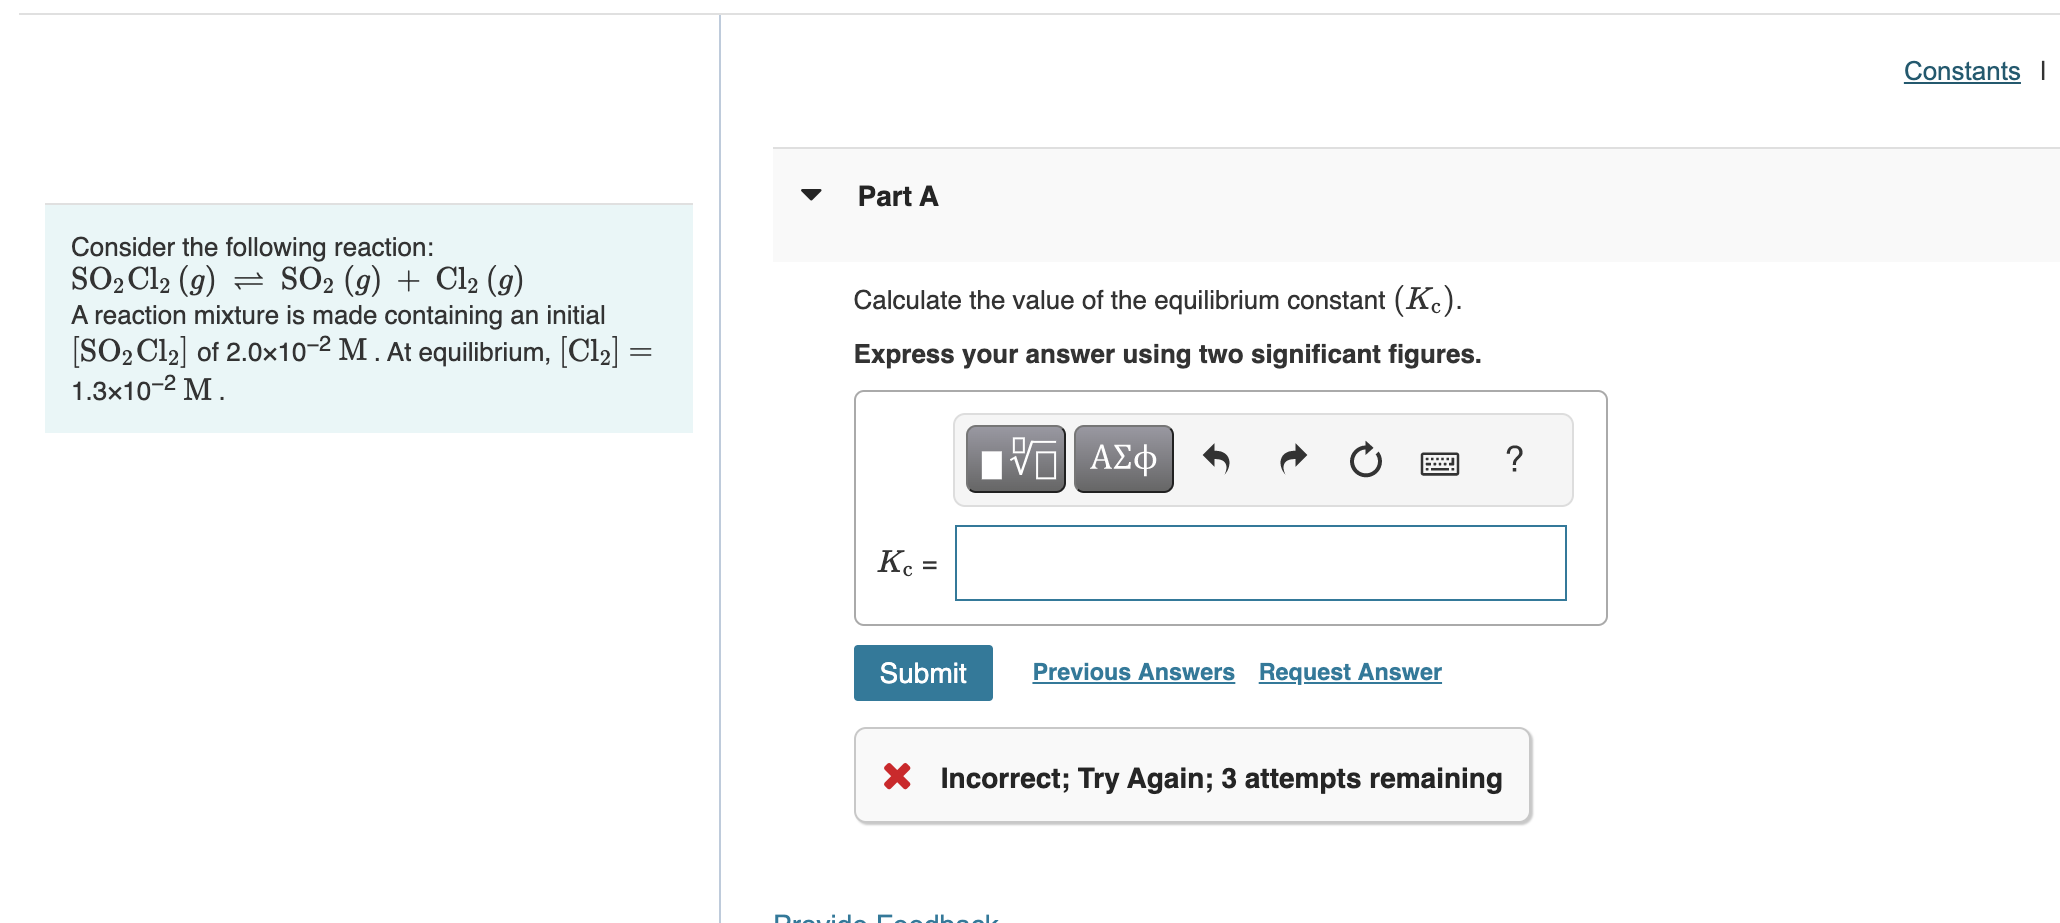Open Provide Feedback at the bottom

point(884,917)
